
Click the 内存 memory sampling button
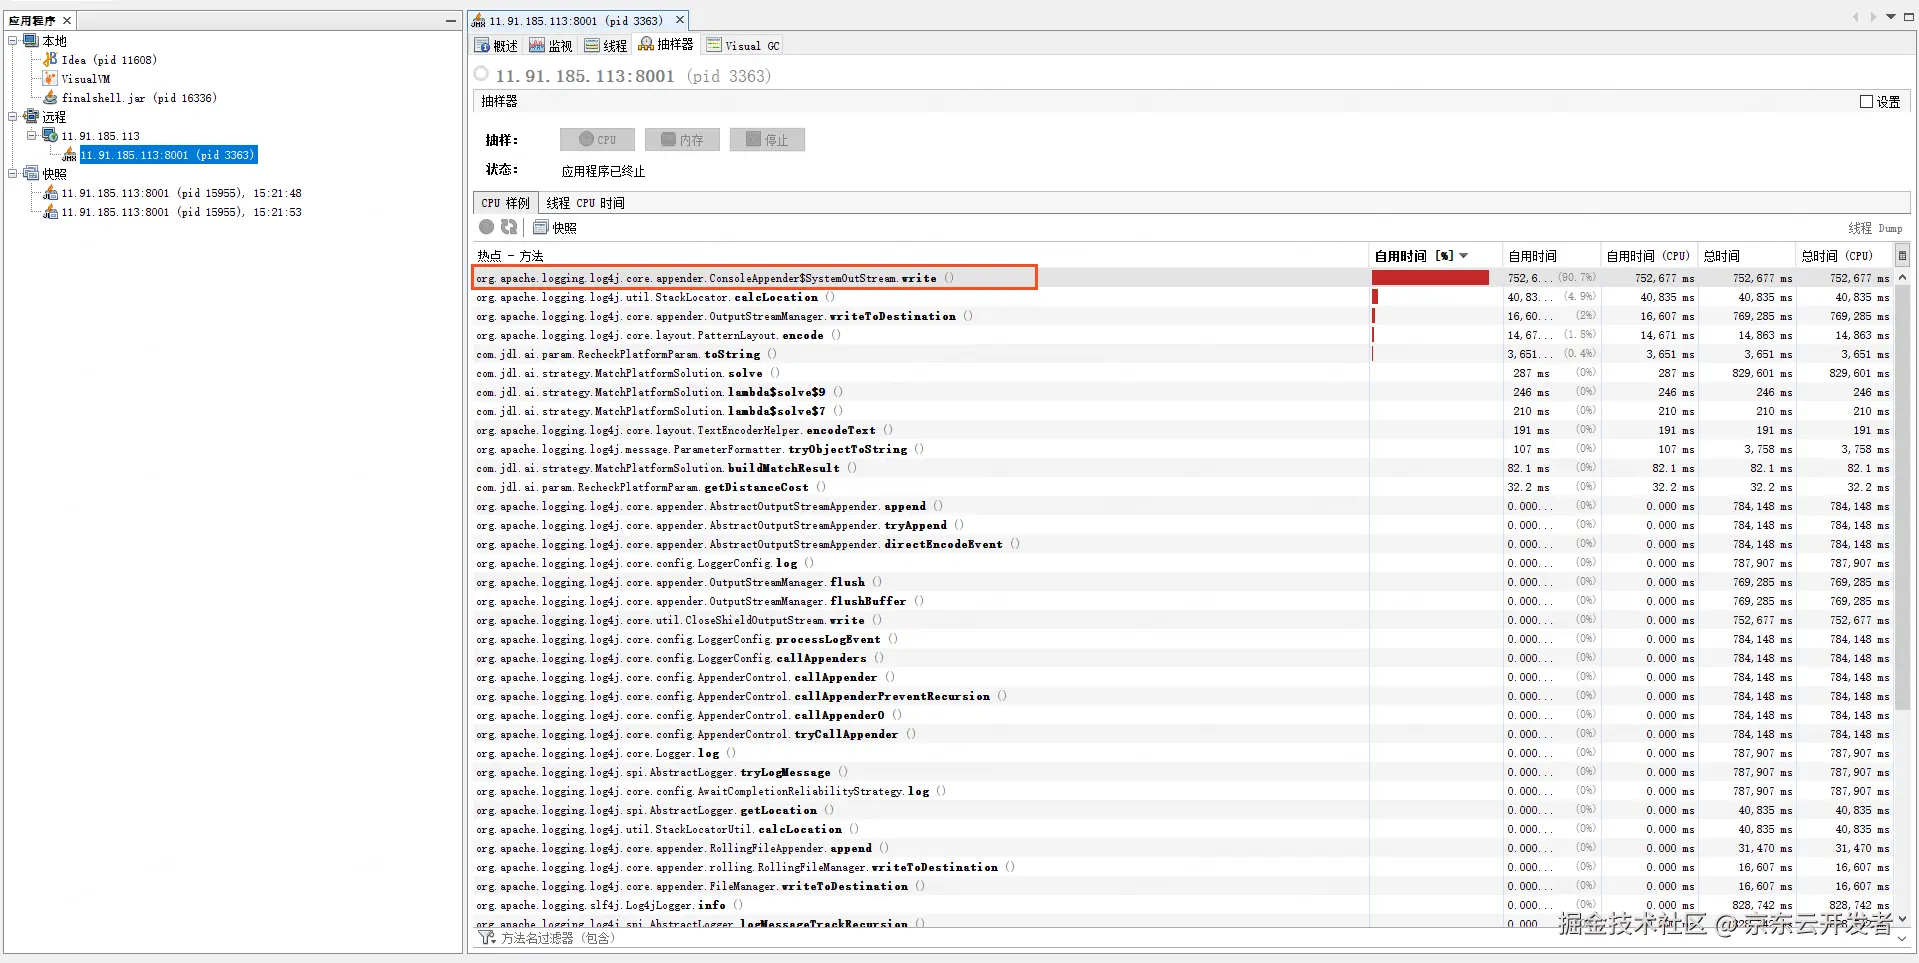(682, 140)
